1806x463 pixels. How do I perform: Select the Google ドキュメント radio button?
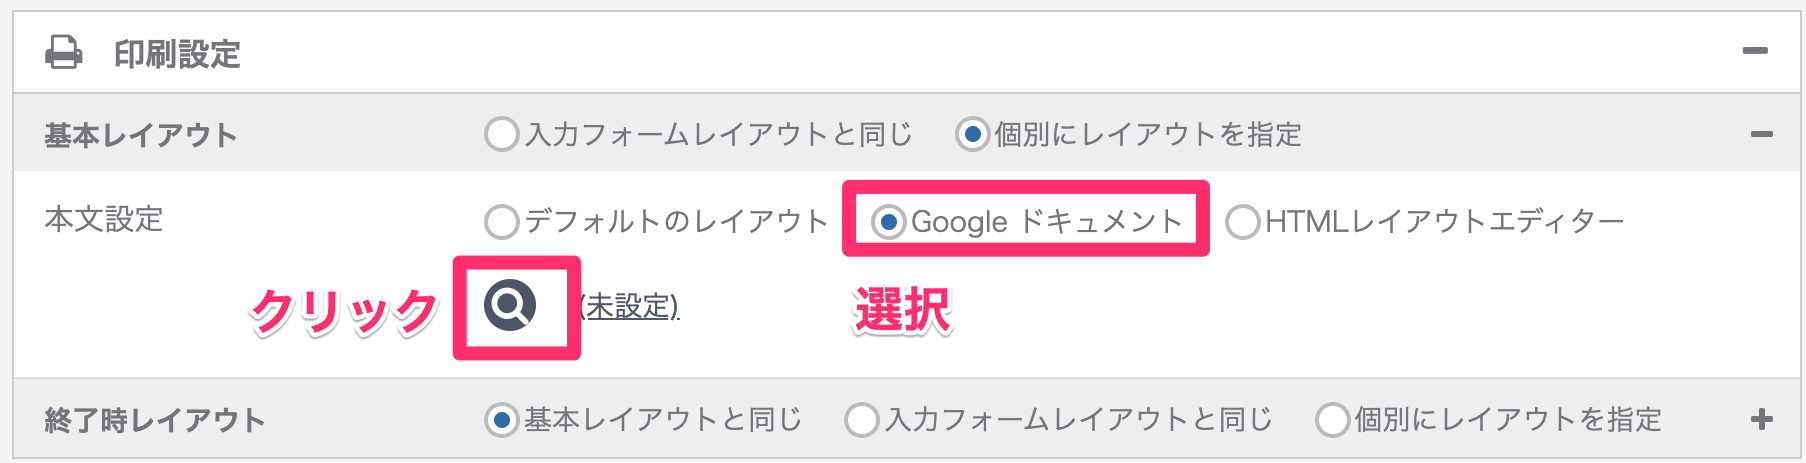click(x=888, y=221)
